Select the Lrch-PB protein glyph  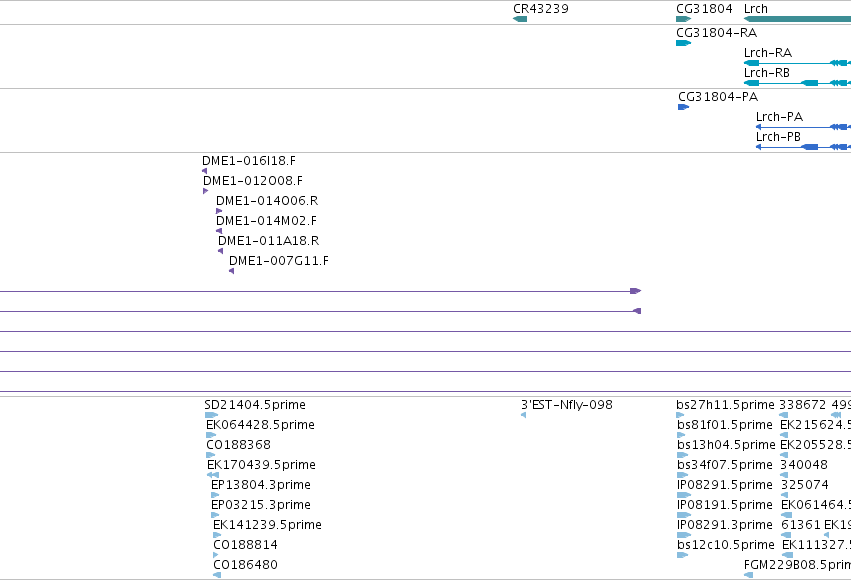(803, 147)
